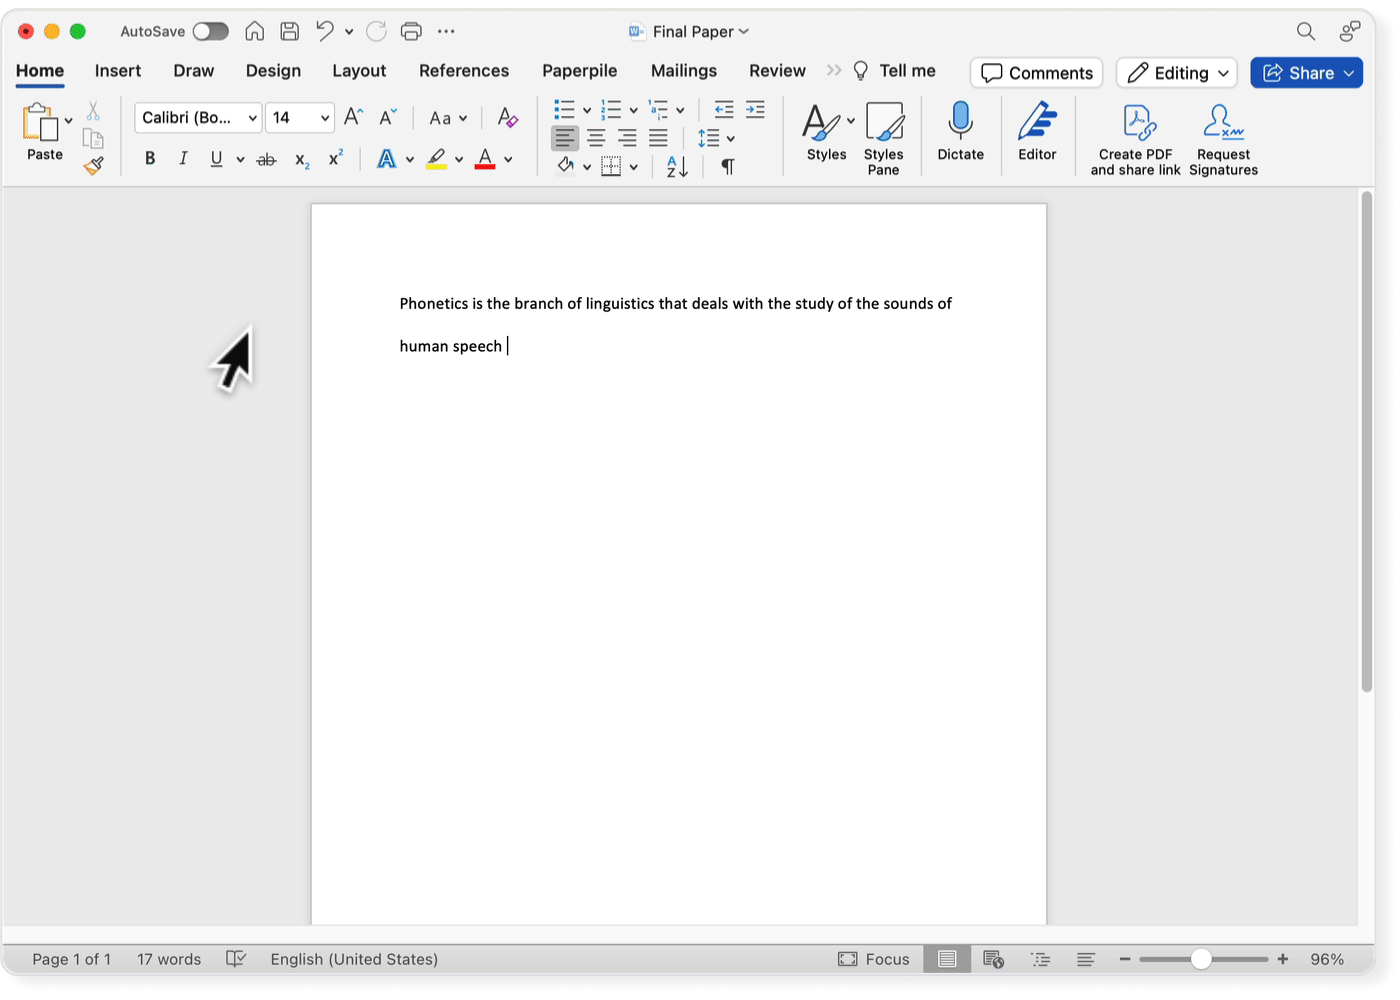Click the zoom slider handle
This screenshot has width=1400, height=1000.
tap(1201, 959)
